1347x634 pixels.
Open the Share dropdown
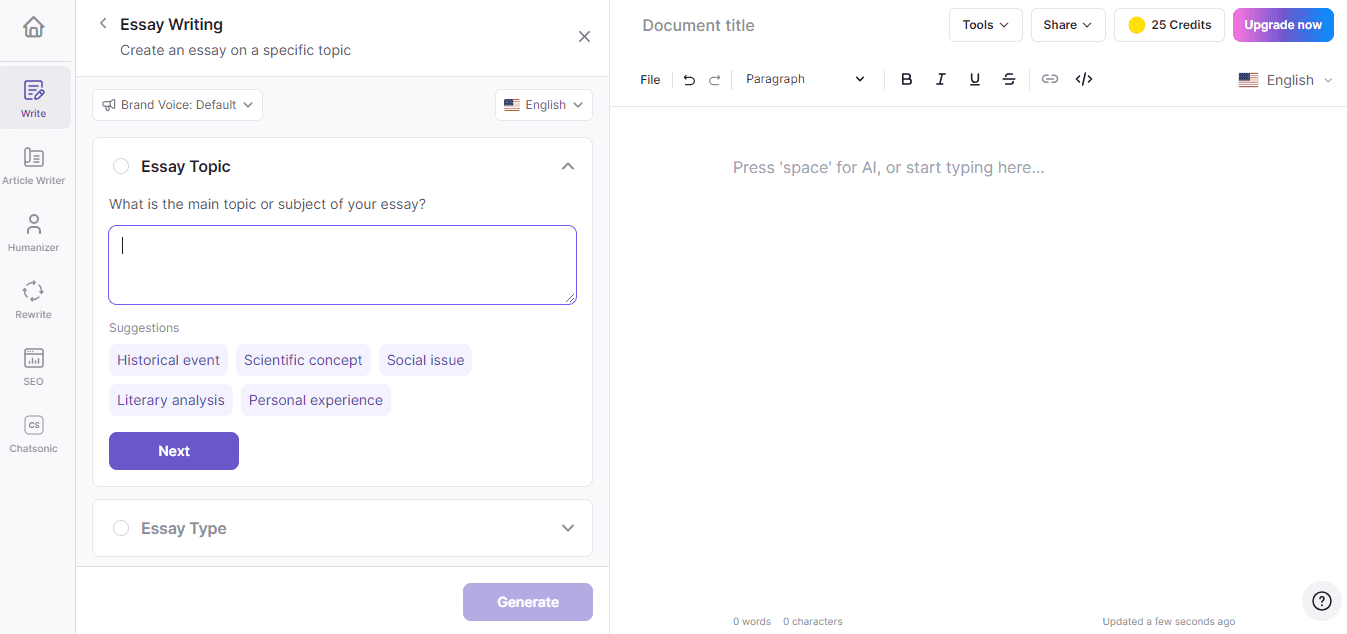coord(1067,25)
